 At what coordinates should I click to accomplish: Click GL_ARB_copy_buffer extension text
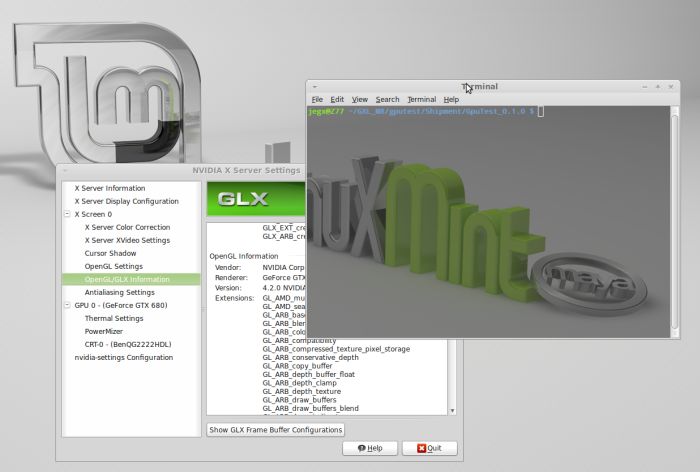(x=297, y=366)
